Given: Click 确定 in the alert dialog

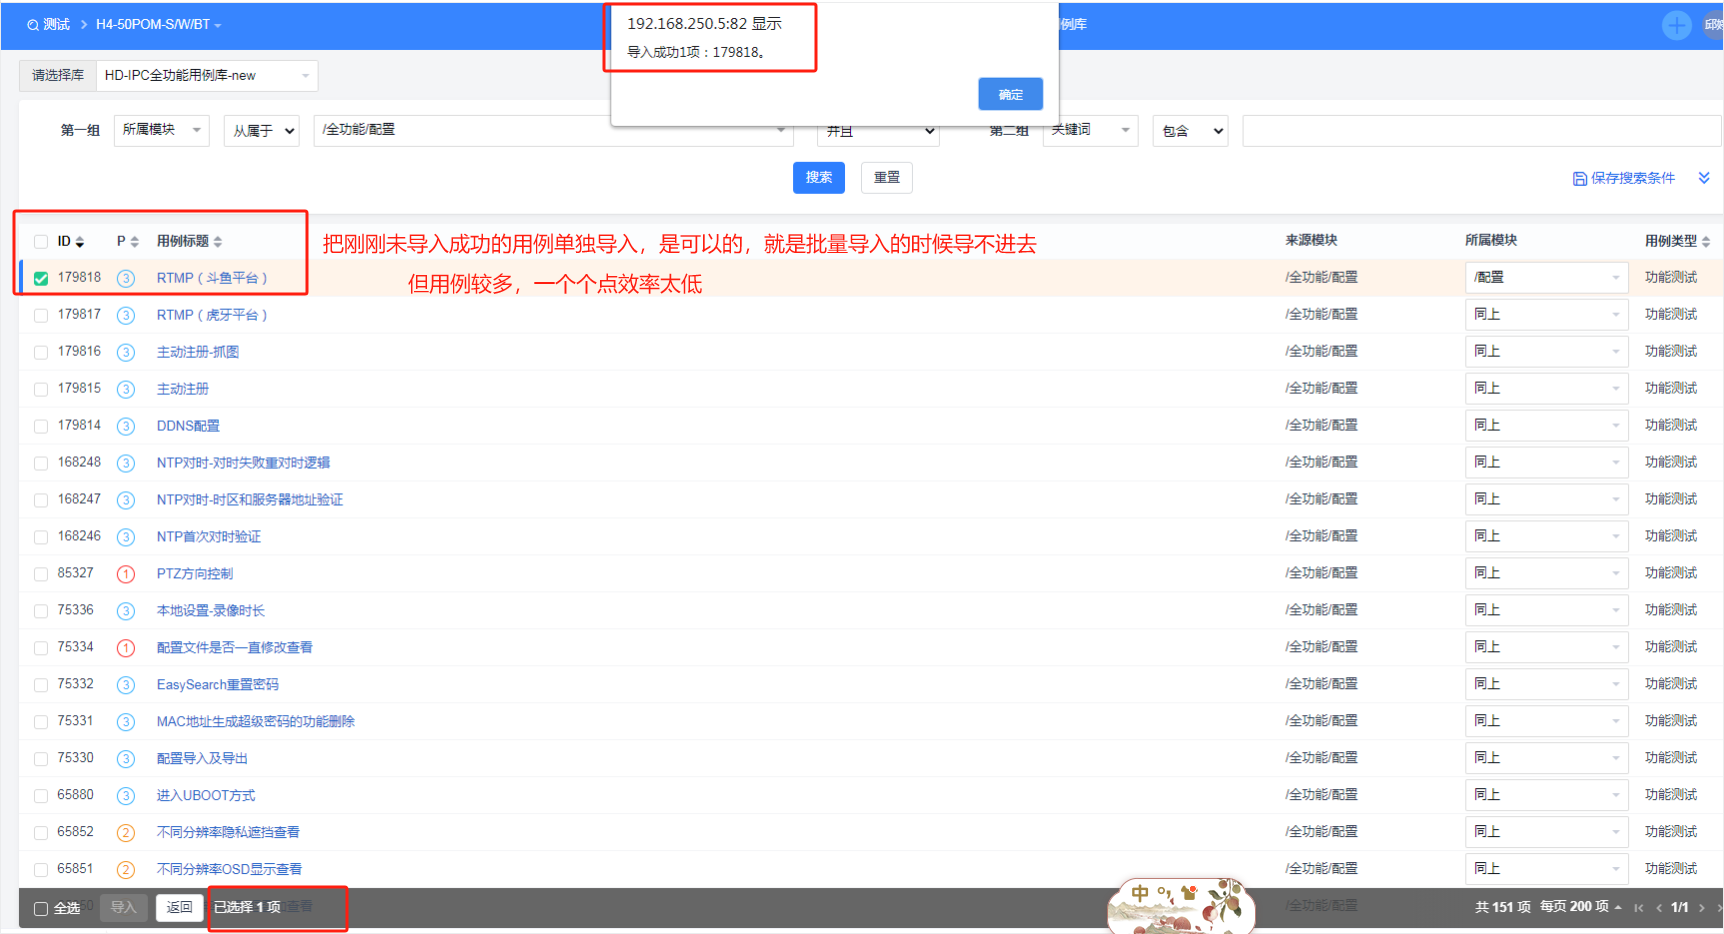Looking at the screenshot, I should (1011, 94).
